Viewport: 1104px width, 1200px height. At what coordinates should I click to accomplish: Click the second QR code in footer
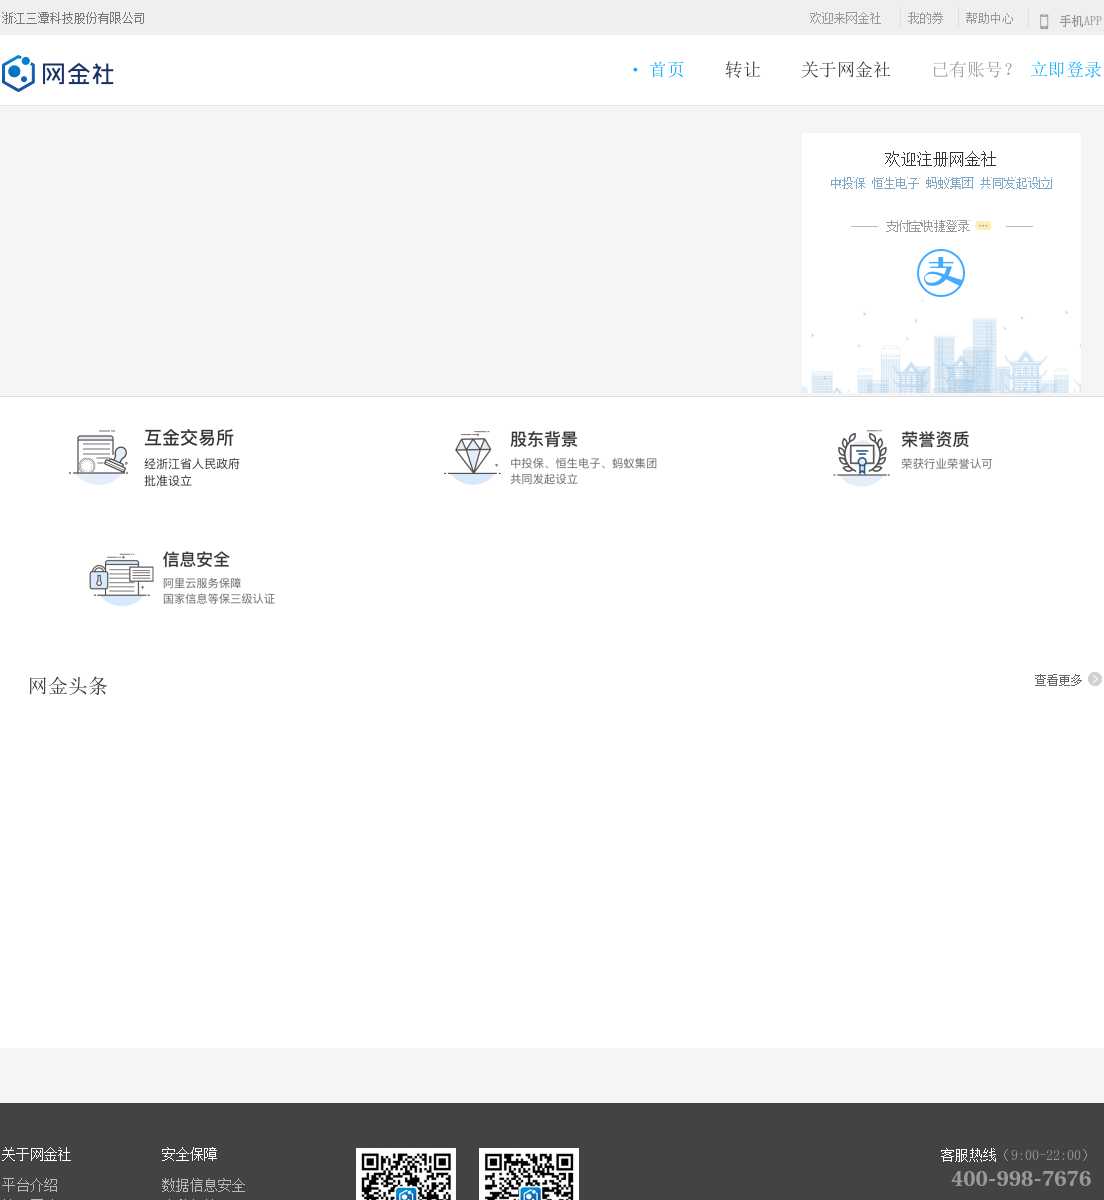coord(529,1176)
